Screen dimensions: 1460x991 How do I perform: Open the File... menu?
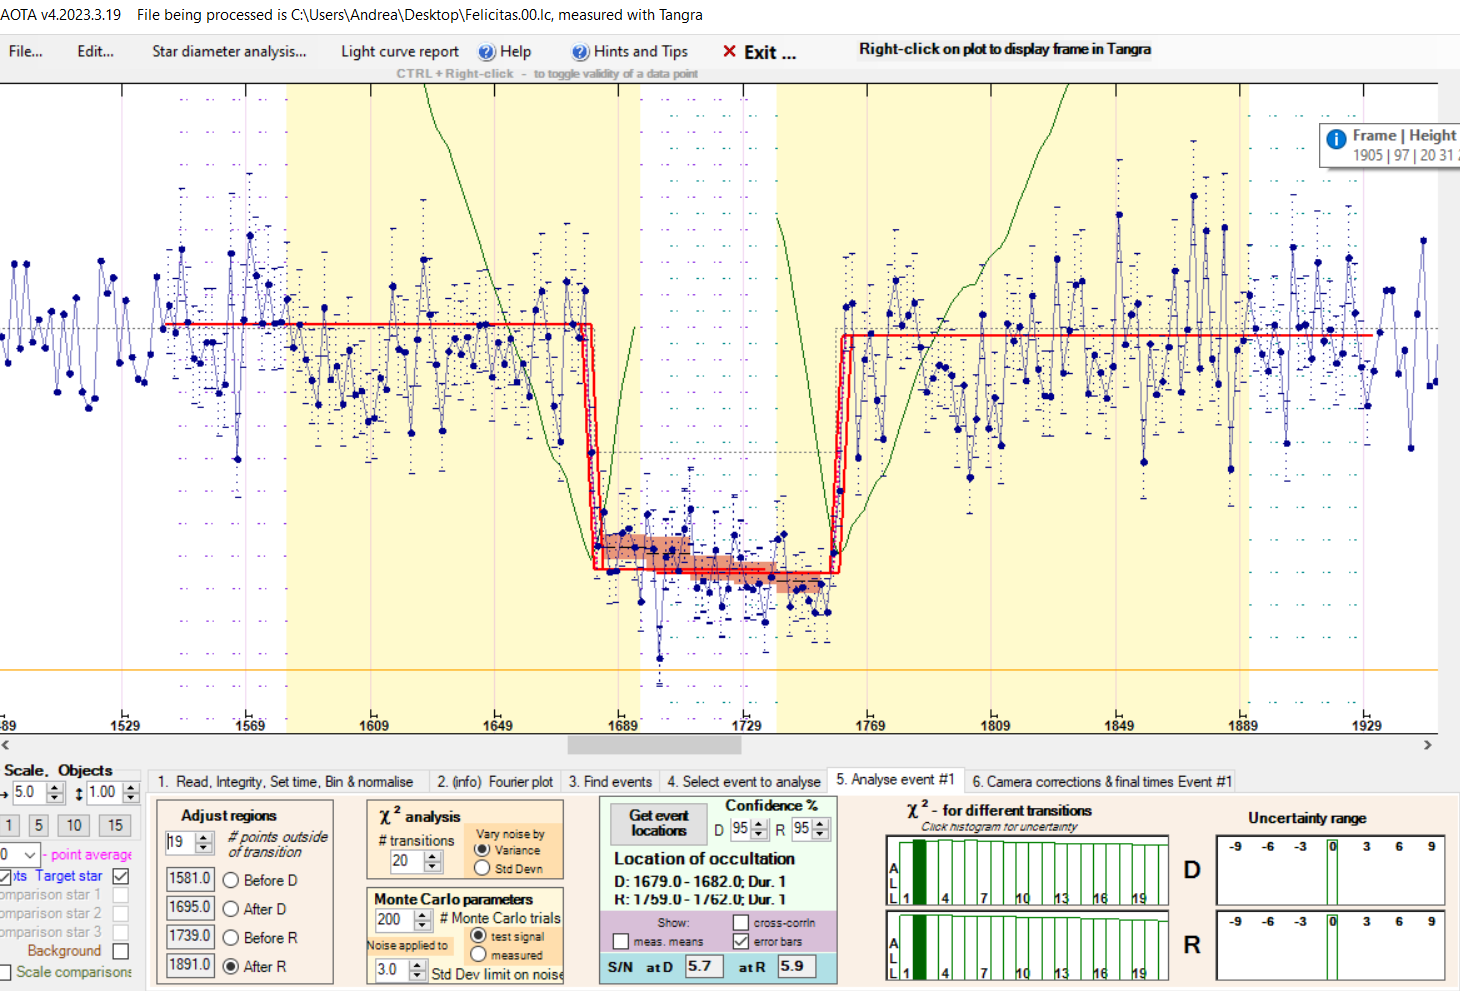26,52
